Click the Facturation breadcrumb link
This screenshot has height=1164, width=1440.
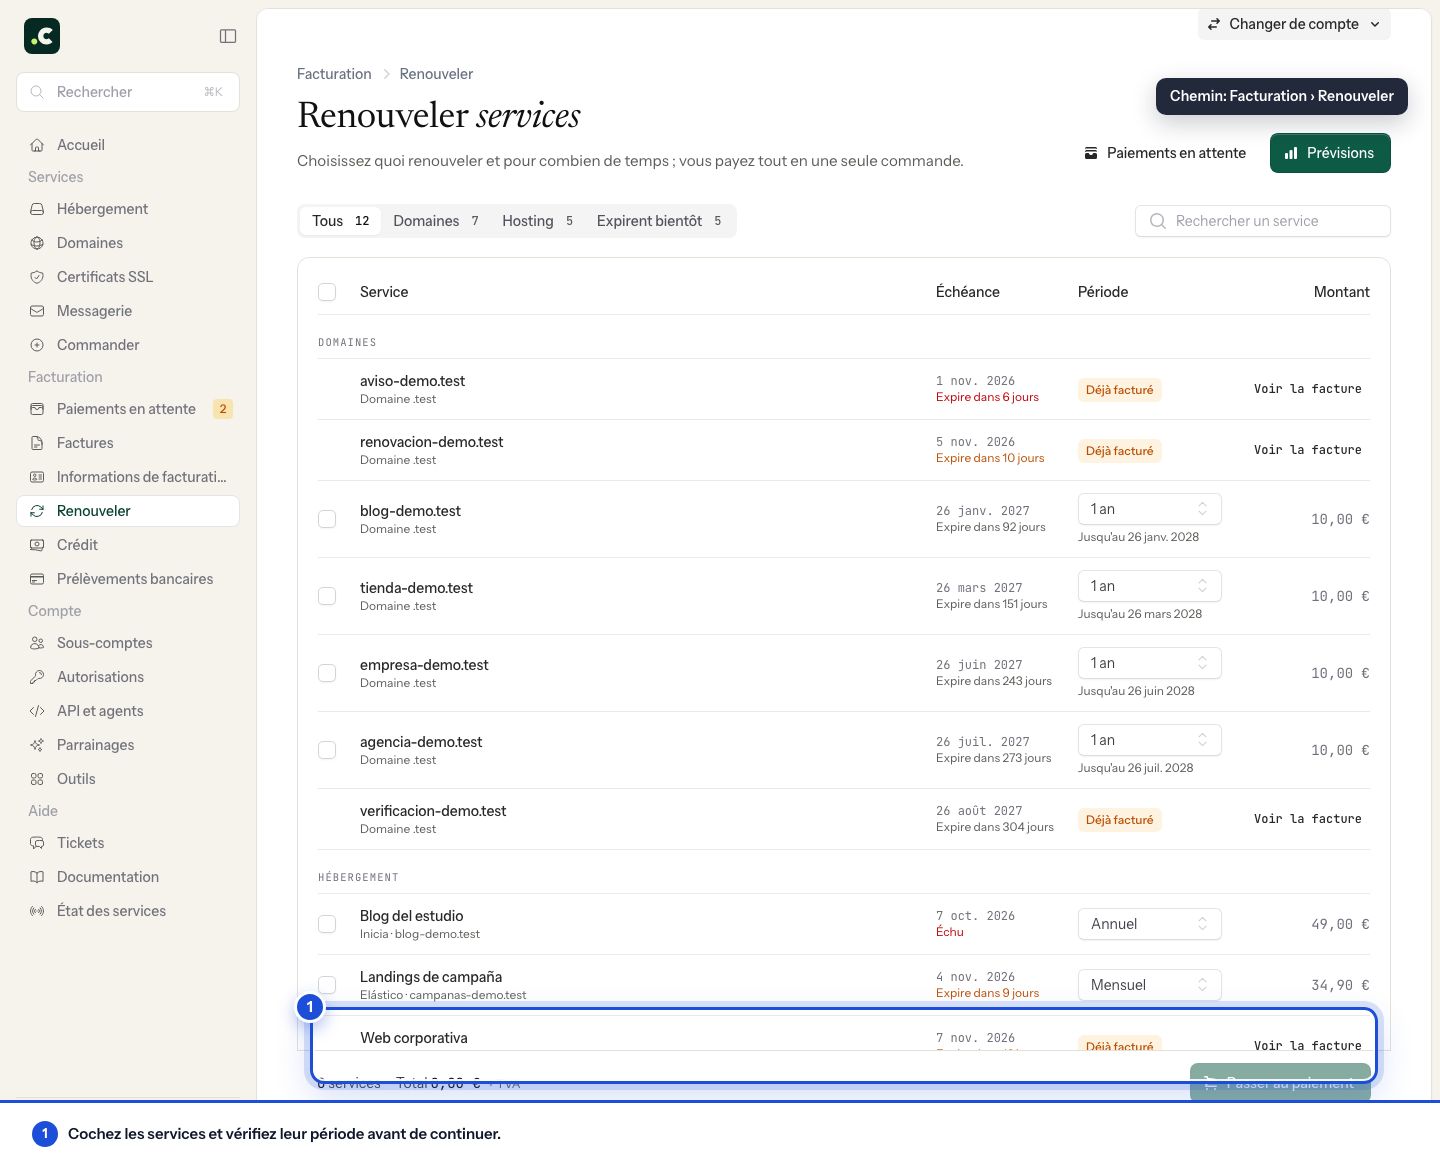334,74
